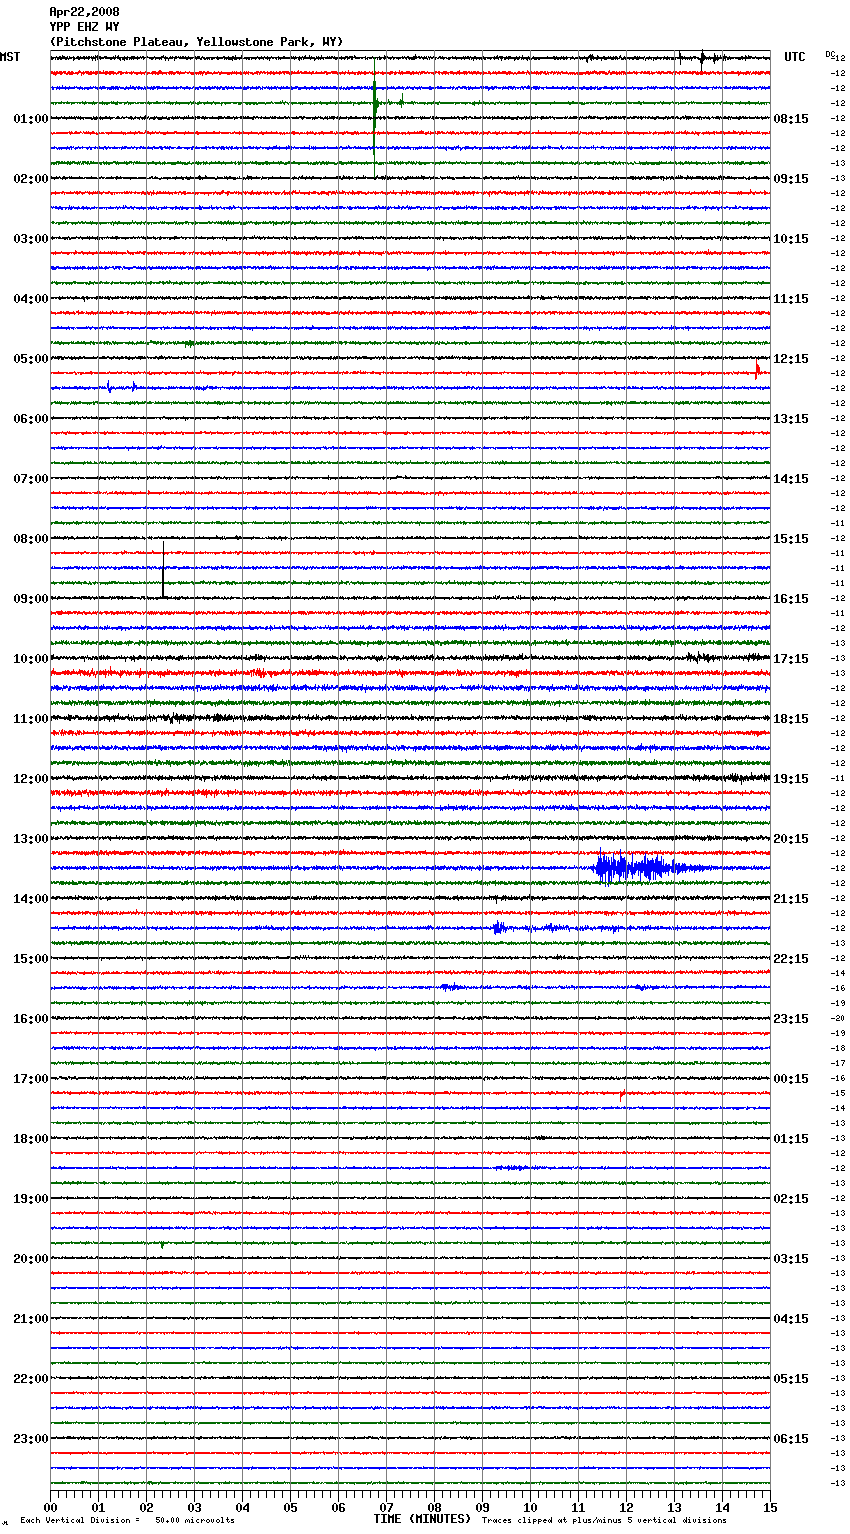This screenshot has width=850, height=1534.
Task: Click the TIME (MINUTES) axis title
Action: pyautogui.click(x=422, y=1519)
